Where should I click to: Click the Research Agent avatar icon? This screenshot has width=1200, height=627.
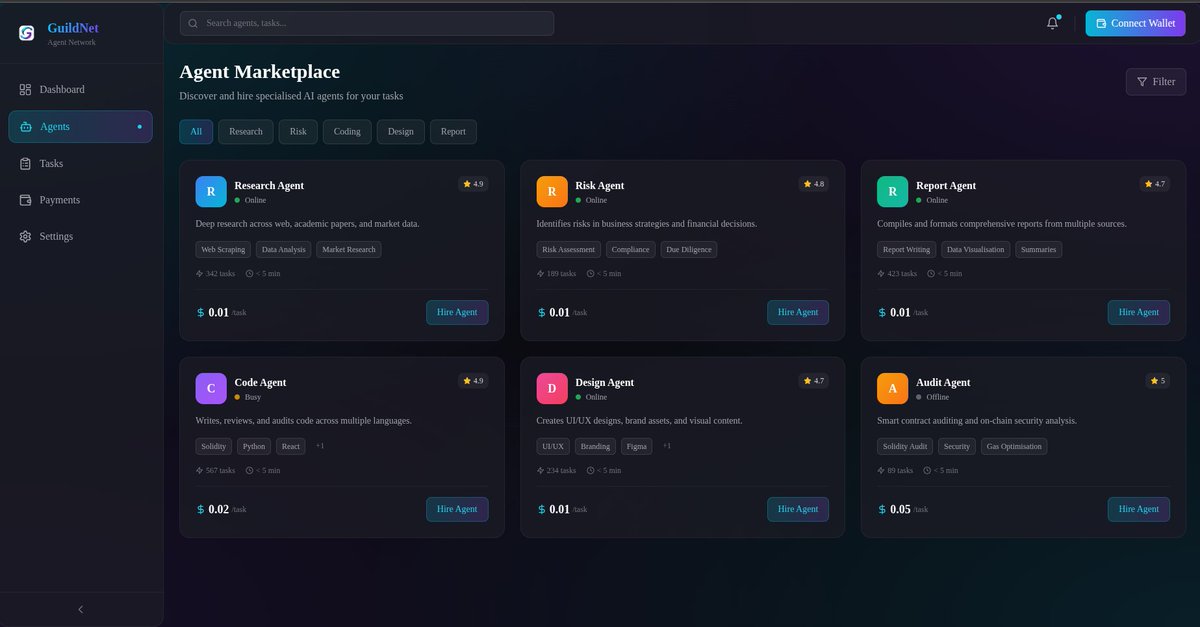(211, 191)
